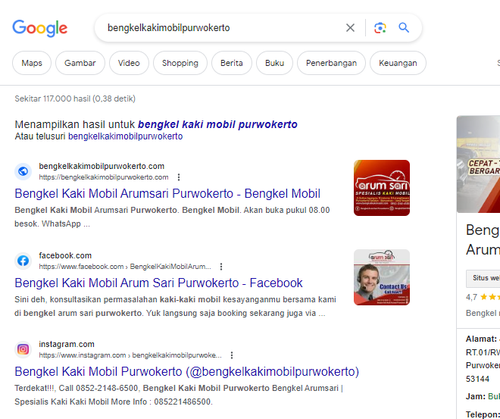Screen dimensions: 500x419
Task: Click the knowledge panel business photo
Action: click(478, 164)
